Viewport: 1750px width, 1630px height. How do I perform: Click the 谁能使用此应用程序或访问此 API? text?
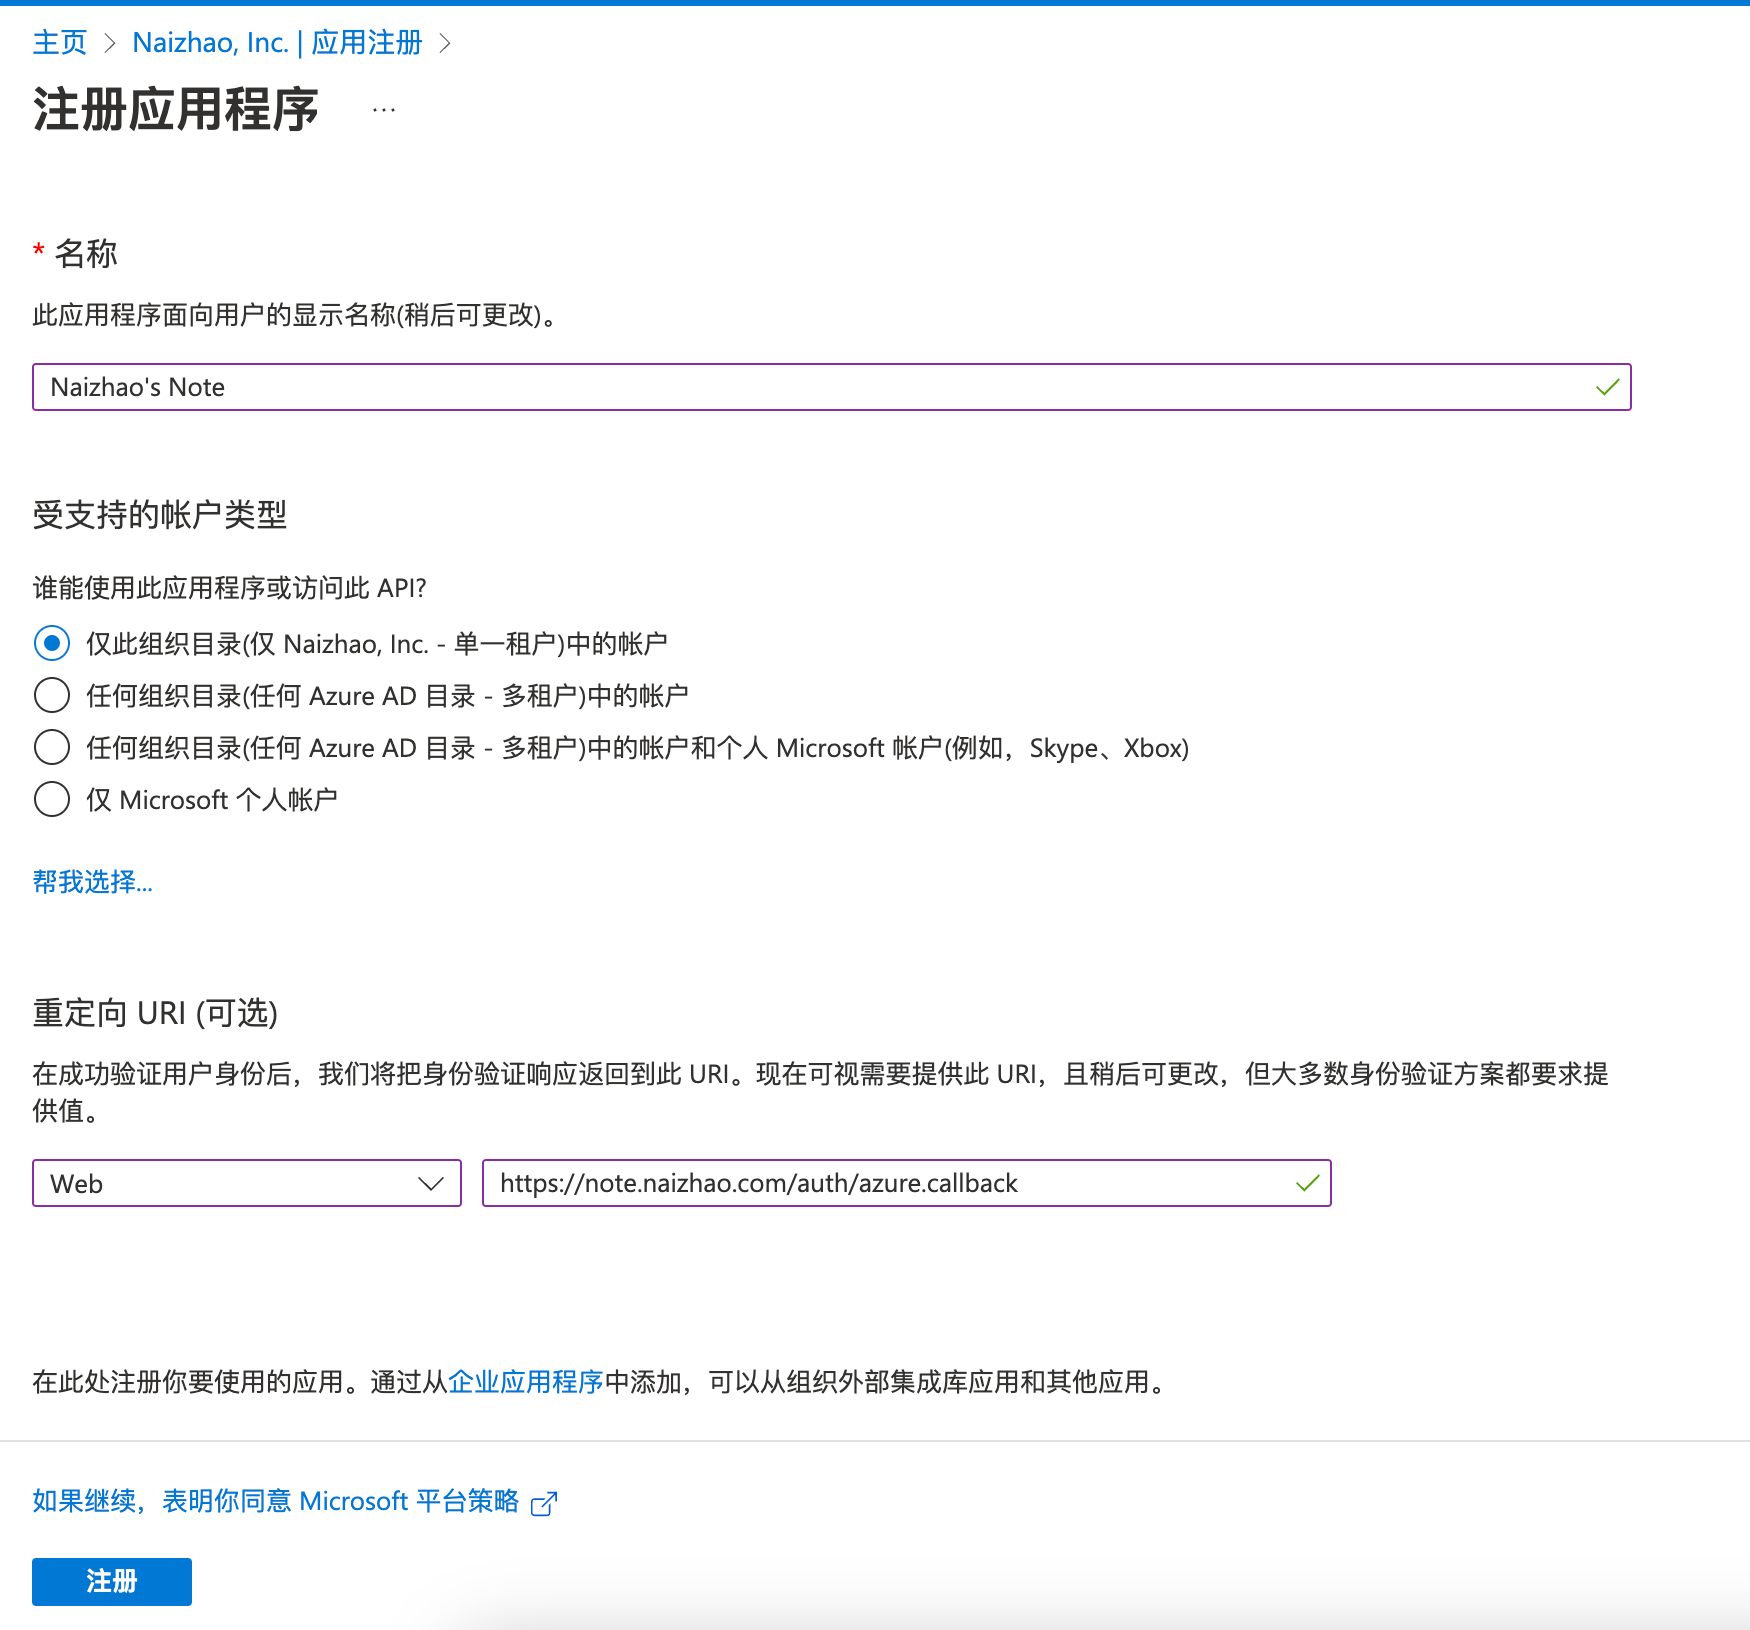(230, 588)
